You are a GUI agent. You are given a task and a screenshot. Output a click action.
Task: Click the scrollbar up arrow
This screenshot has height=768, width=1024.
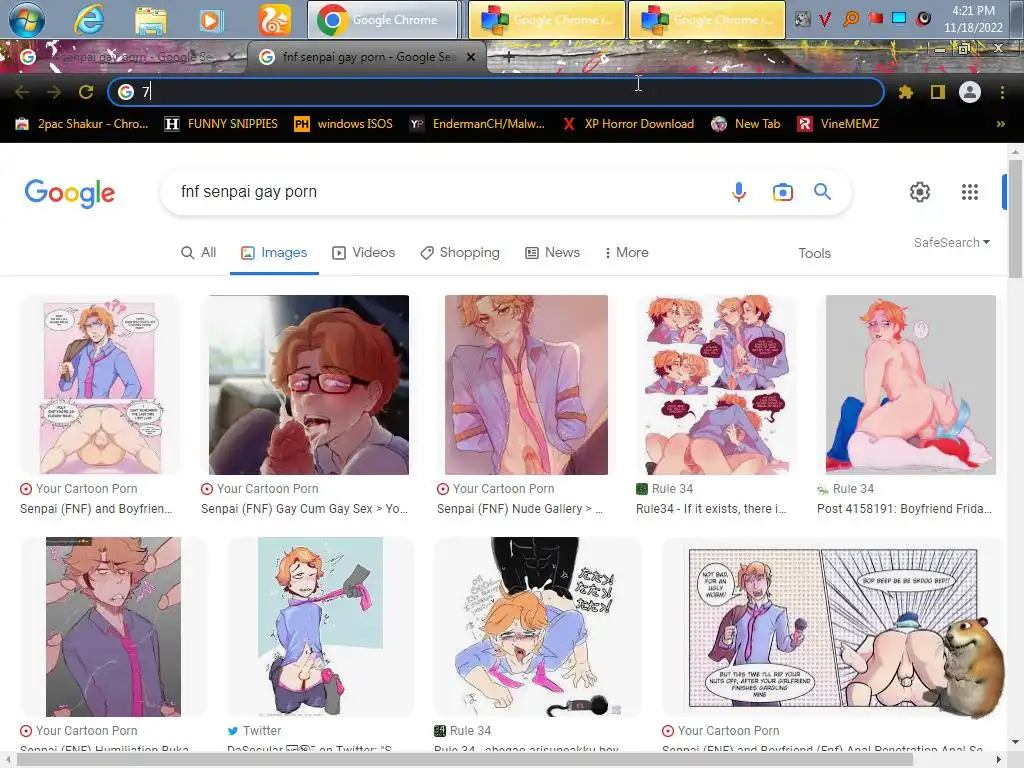(1015, 152)
